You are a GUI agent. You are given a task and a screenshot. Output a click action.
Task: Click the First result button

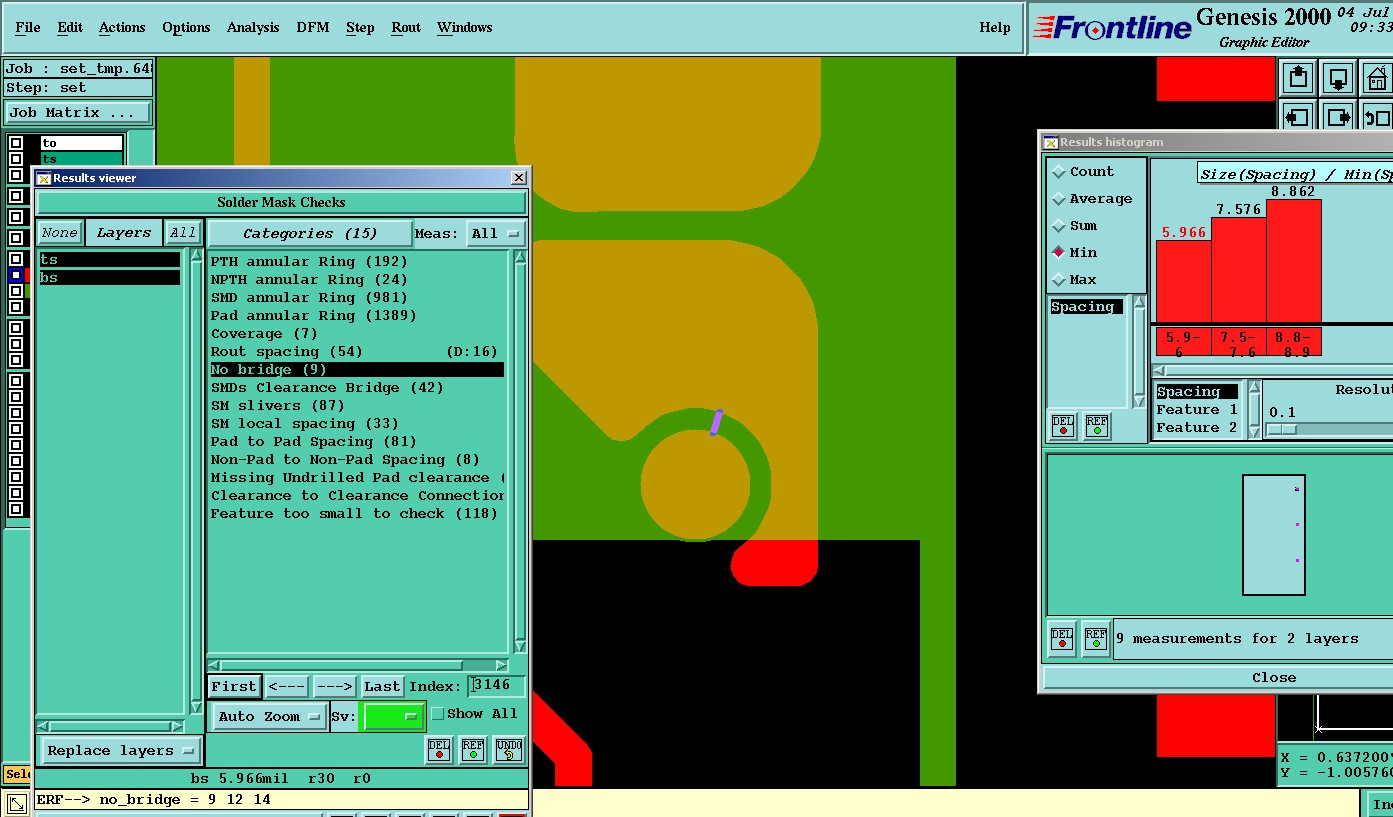234,686
